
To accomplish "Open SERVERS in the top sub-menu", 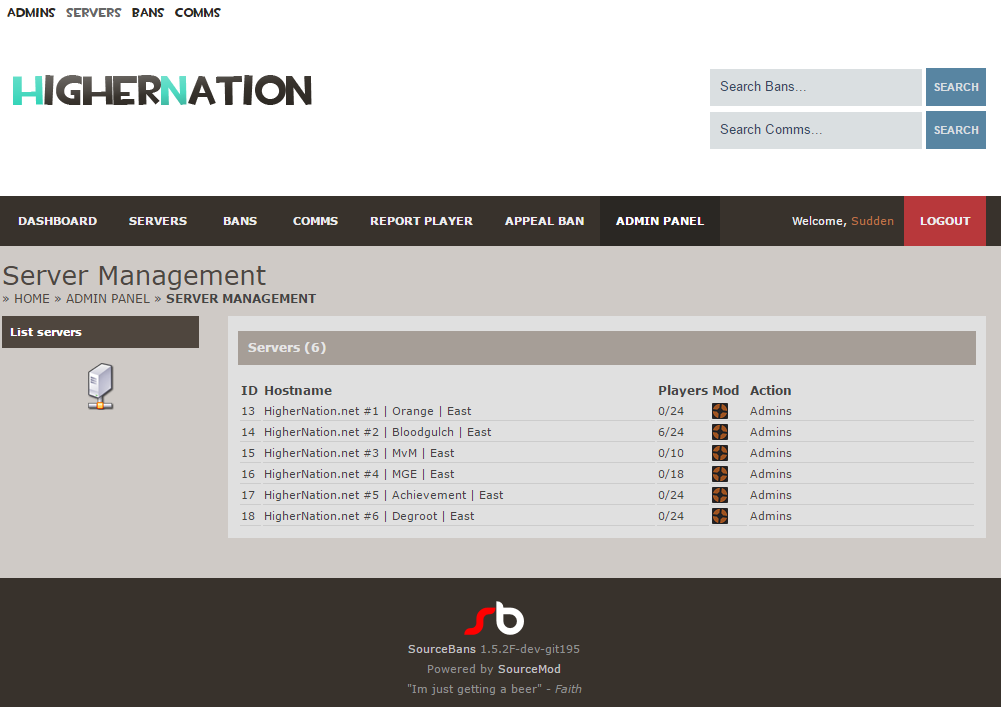I will [x=93, y=13].
